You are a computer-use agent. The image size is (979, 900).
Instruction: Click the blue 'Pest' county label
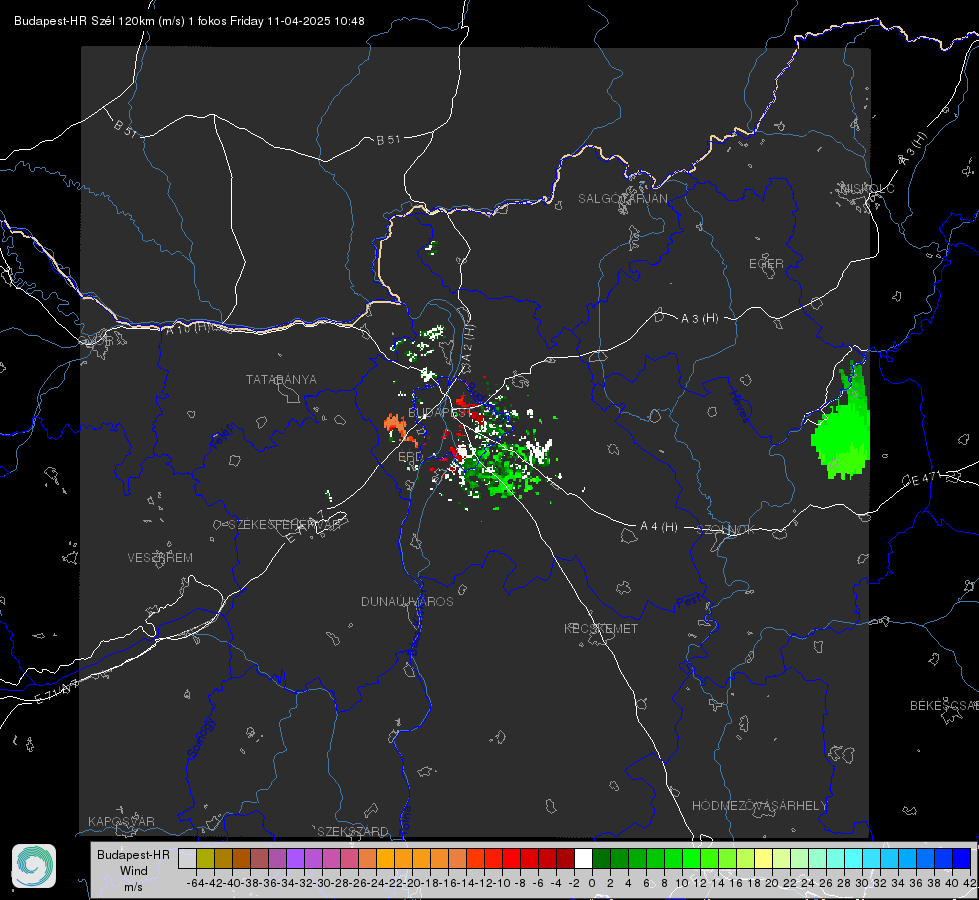pyautogui.click(x=688, y=603)
